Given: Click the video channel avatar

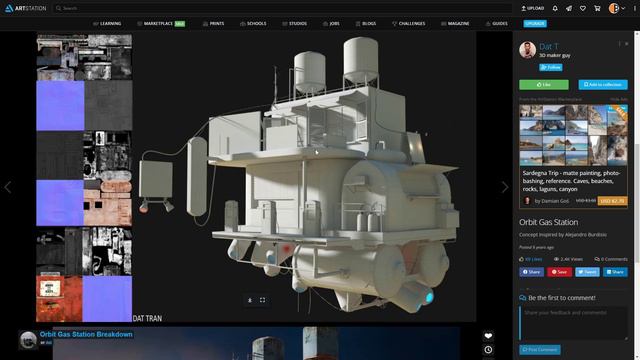Looking at the screenshot, I should point(28,340).
